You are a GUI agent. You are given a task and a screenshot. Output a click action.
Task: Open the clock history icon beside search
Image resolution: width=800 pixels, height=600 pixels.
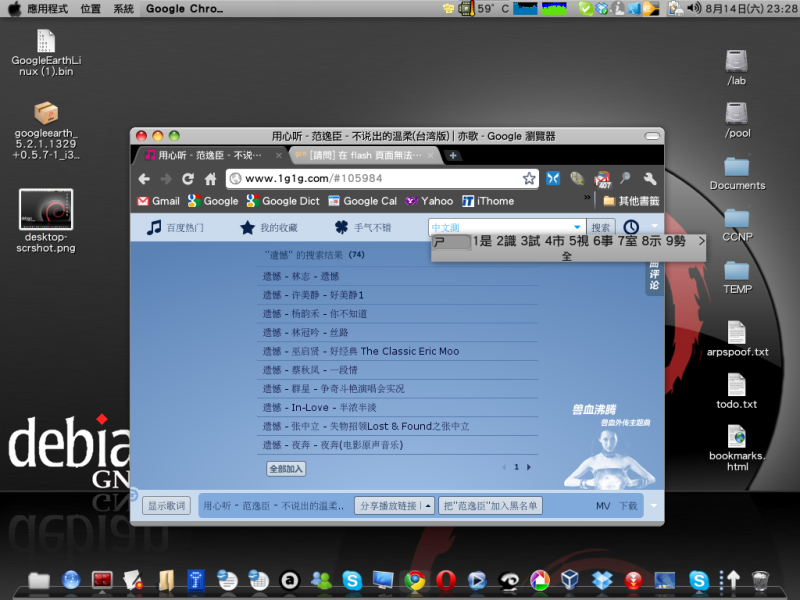(631, 228)
